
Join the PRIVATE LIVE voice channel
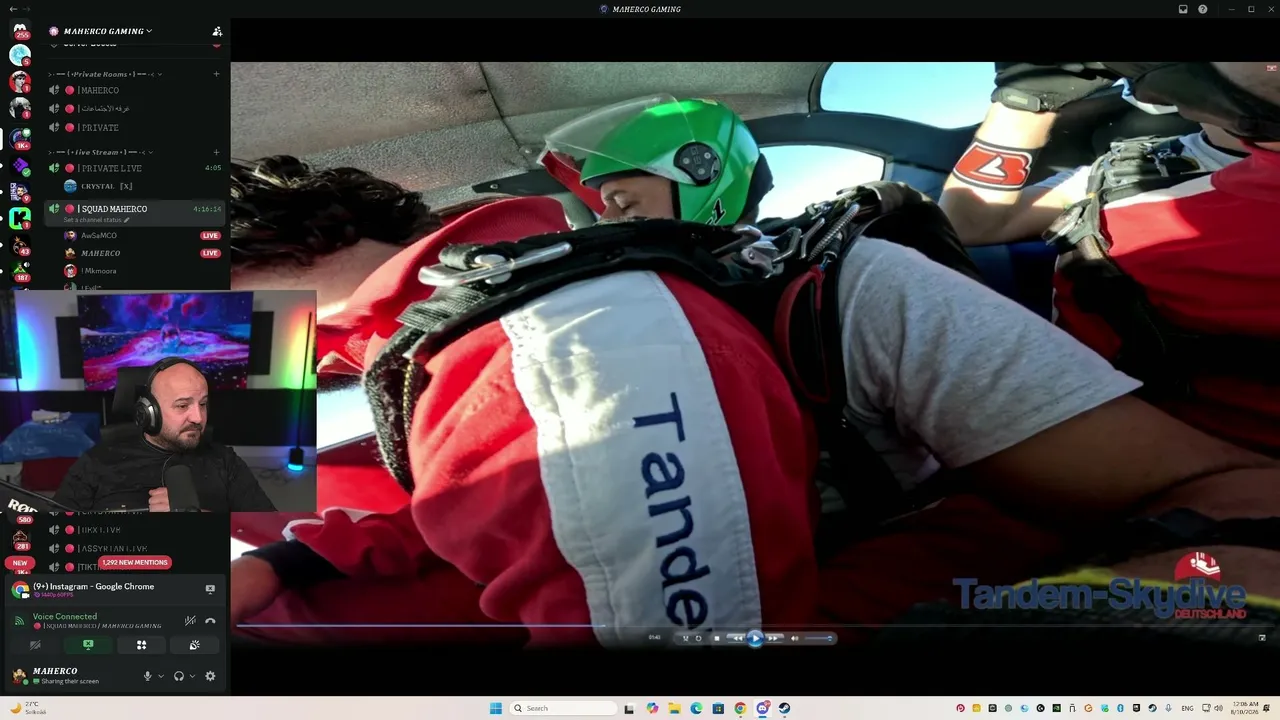[x=135, y=168]
